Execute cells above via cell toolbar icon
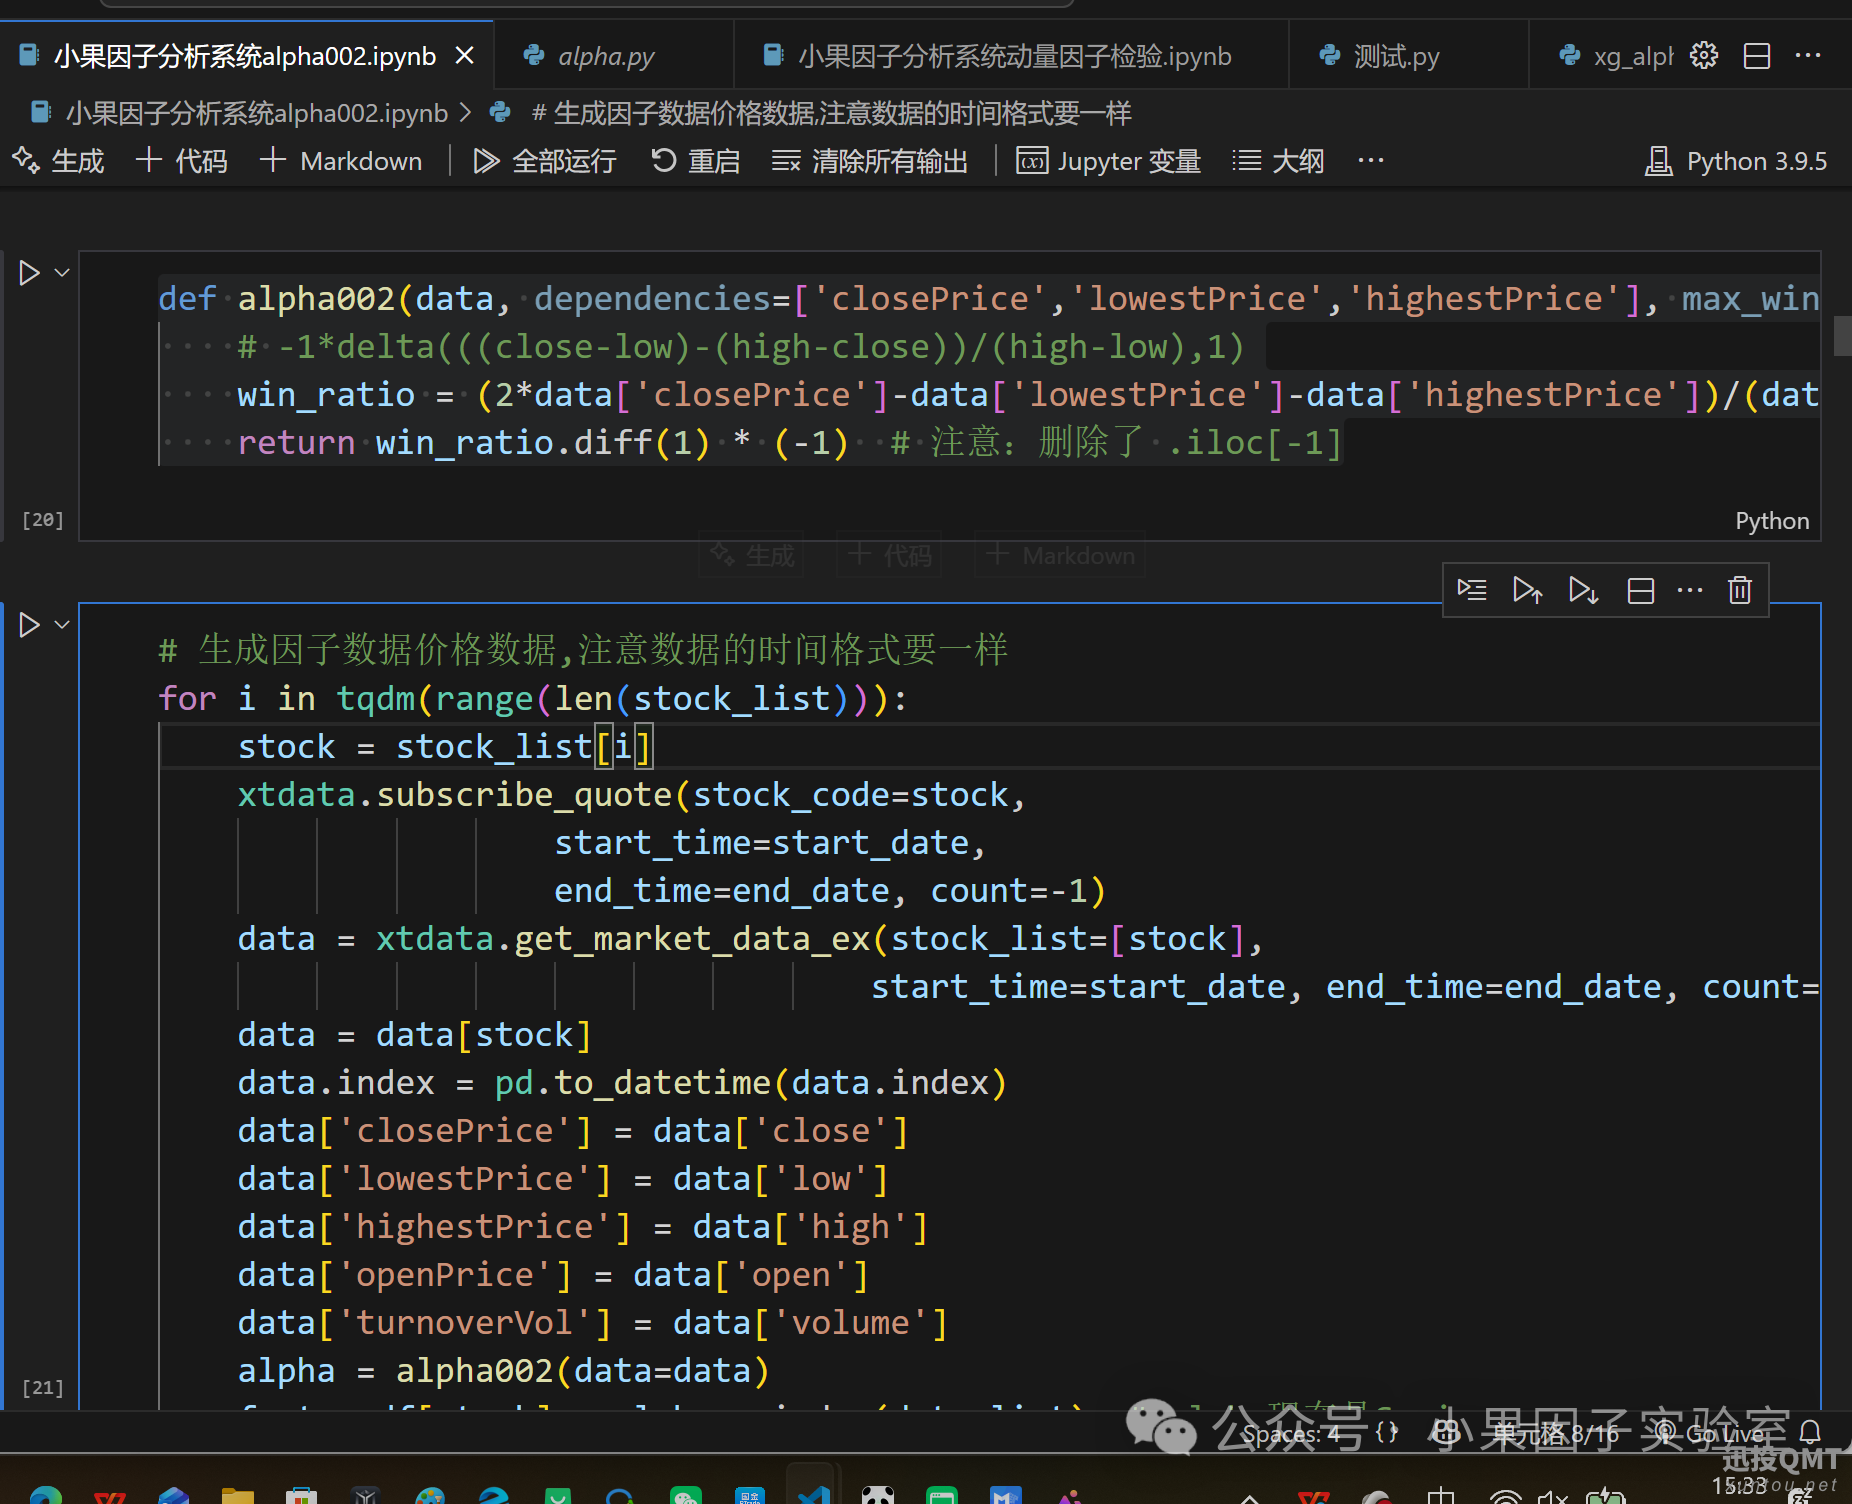 (1527, 590)
